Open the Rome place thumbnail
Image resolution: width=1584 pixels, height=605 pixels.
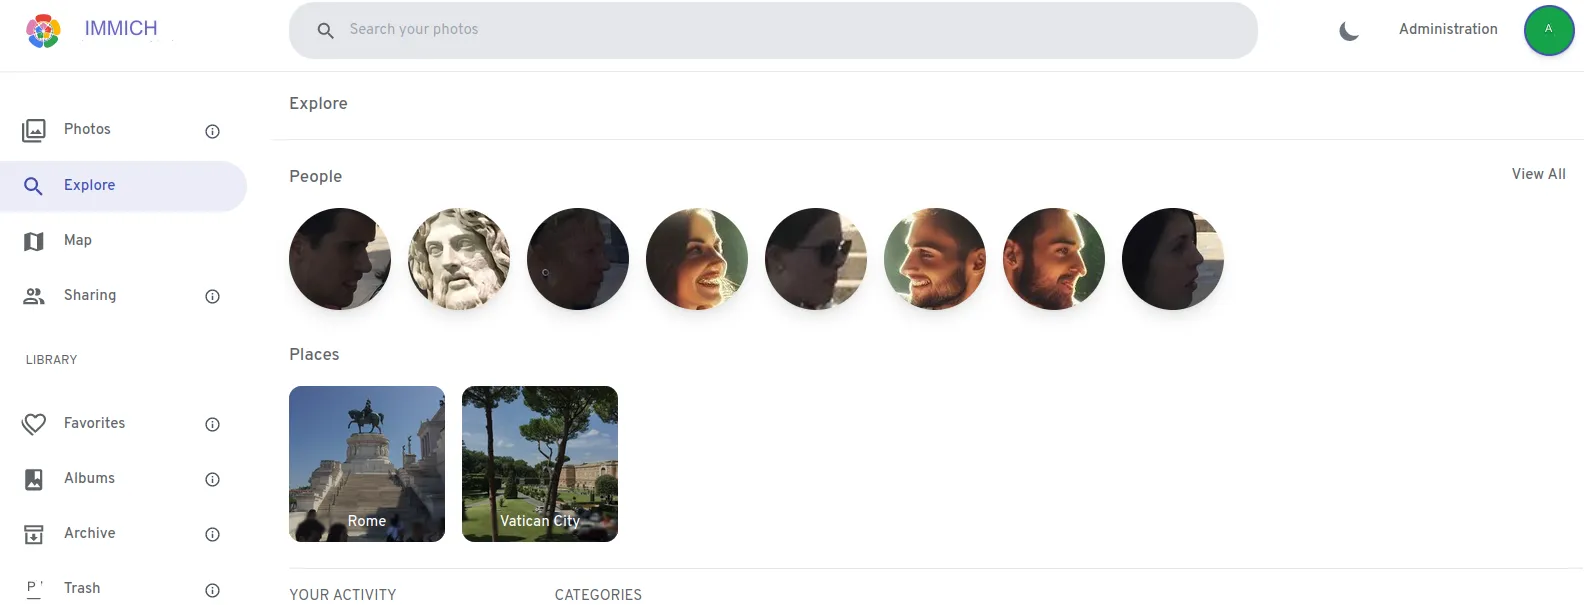coord(367,464)
